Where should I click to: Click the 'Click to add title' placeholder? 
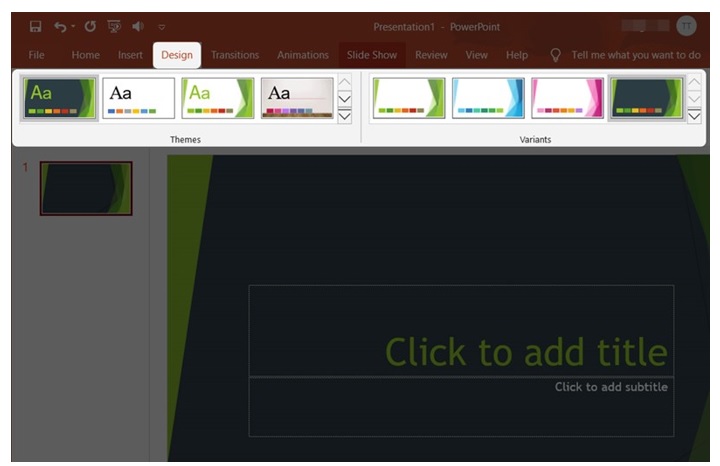click(525, 352)
